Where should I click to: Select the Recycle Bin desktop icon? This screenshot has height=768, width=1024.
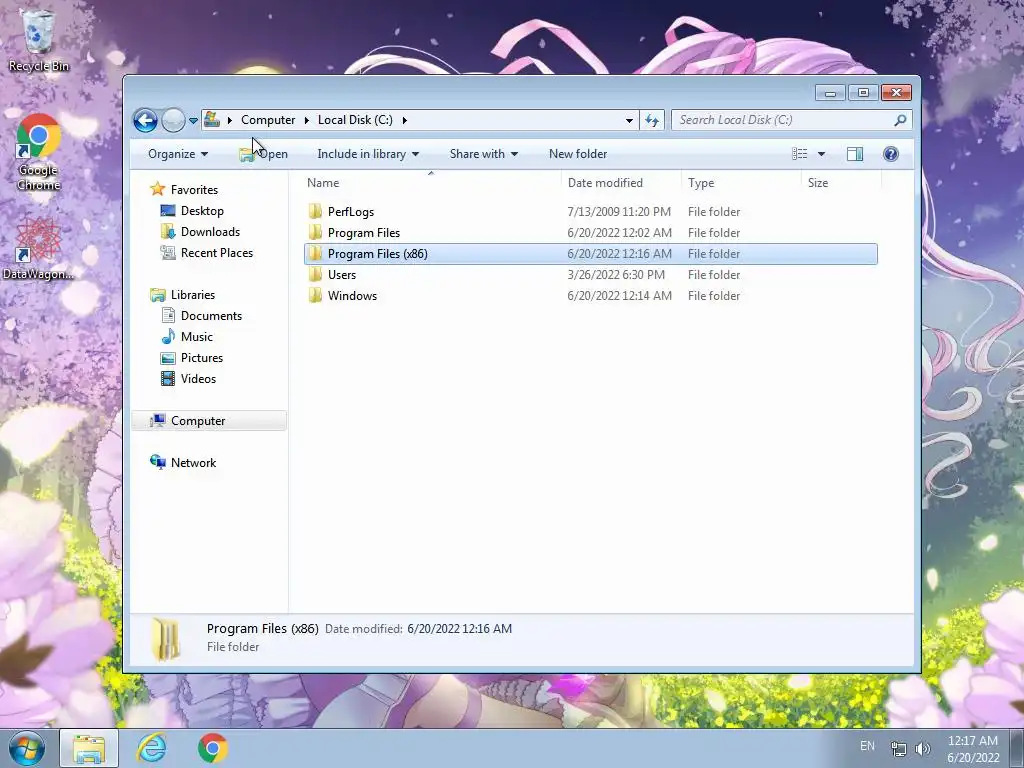tap(39, 40)
